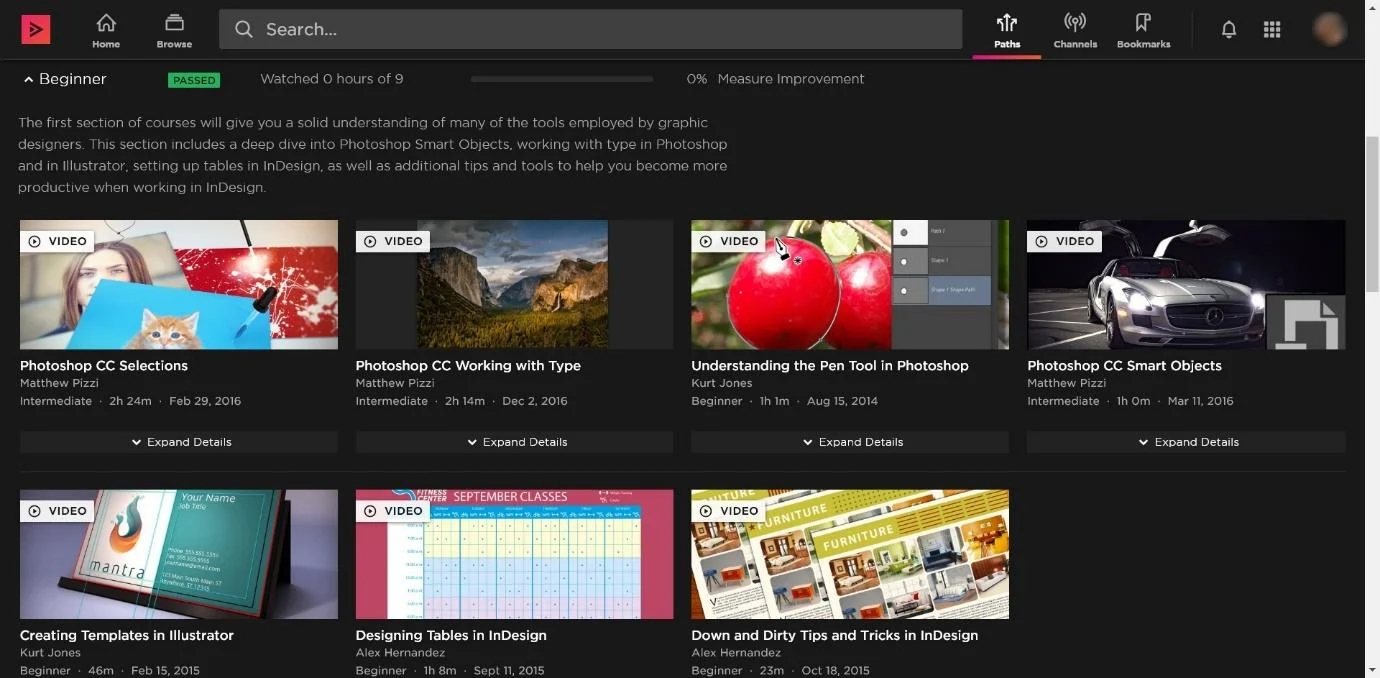Click the Pluralsight logo icon
Image resolution: width=1380 pixels, height=678 pixels.
pyautogui.click(x=36, y=30)
